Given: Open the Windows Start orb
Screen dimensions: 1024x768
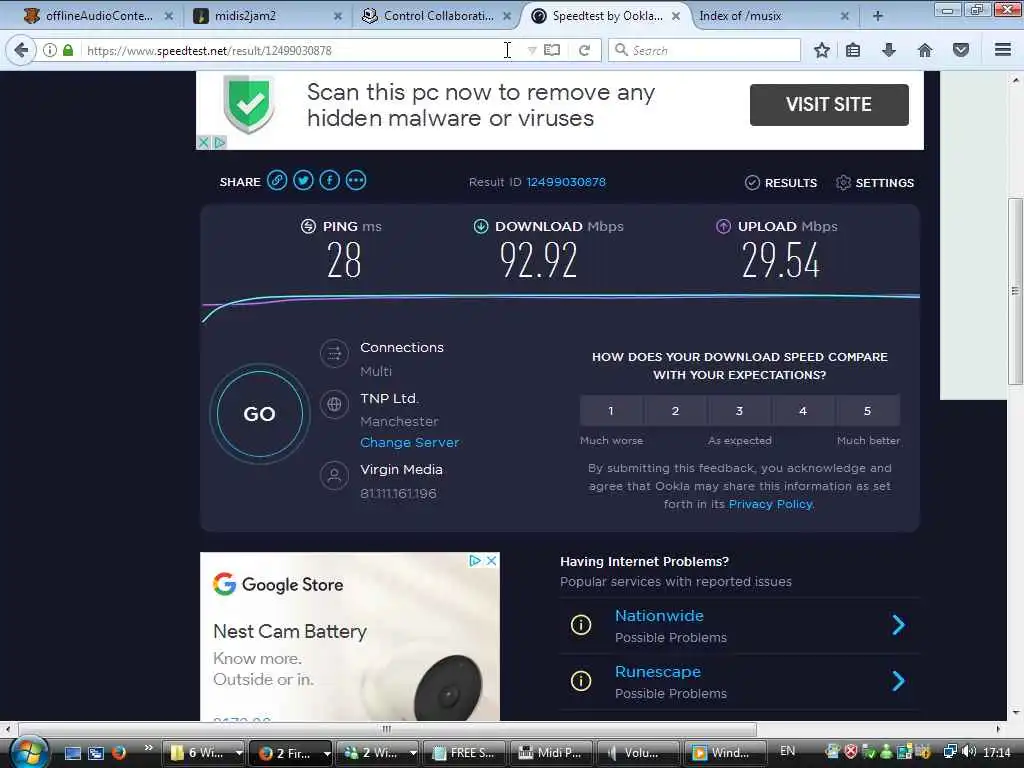Looking at the screenshot, I should [x=29, y=751].
